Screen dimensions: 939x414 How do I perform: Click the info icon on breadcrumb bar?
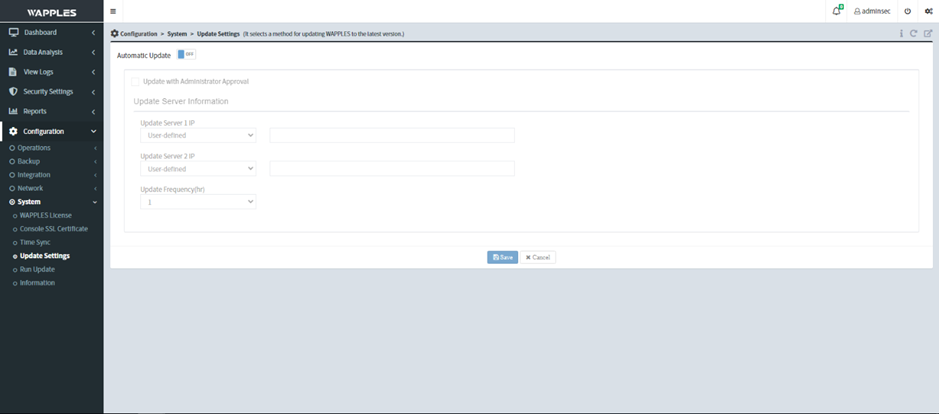click(900, 34)
